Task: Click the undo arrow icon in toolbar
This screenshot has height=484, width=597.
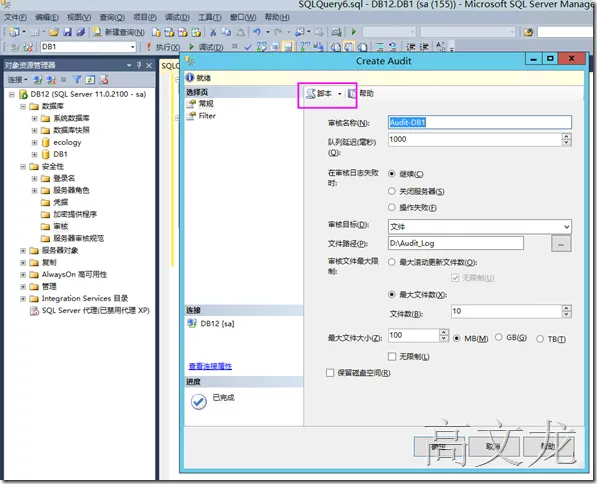Action: tap(257, 32)
